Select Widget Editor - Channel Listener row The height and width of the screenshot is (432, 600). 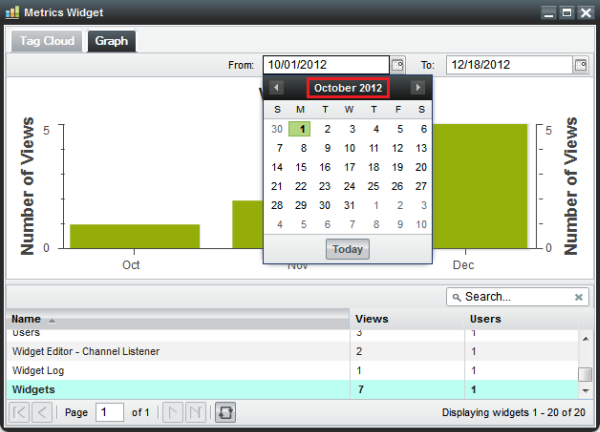(x=292, y=351)
